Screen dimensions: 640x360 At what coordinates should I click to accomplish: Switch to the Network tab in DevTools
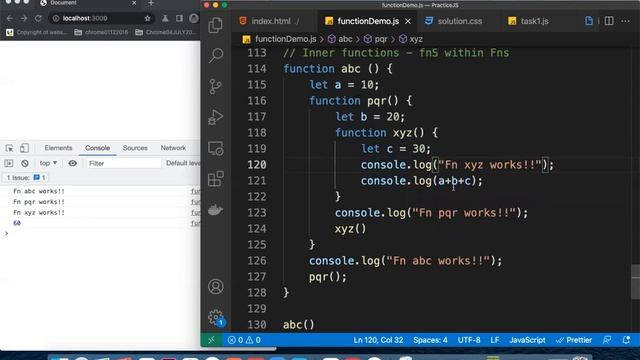coord(173,148)
